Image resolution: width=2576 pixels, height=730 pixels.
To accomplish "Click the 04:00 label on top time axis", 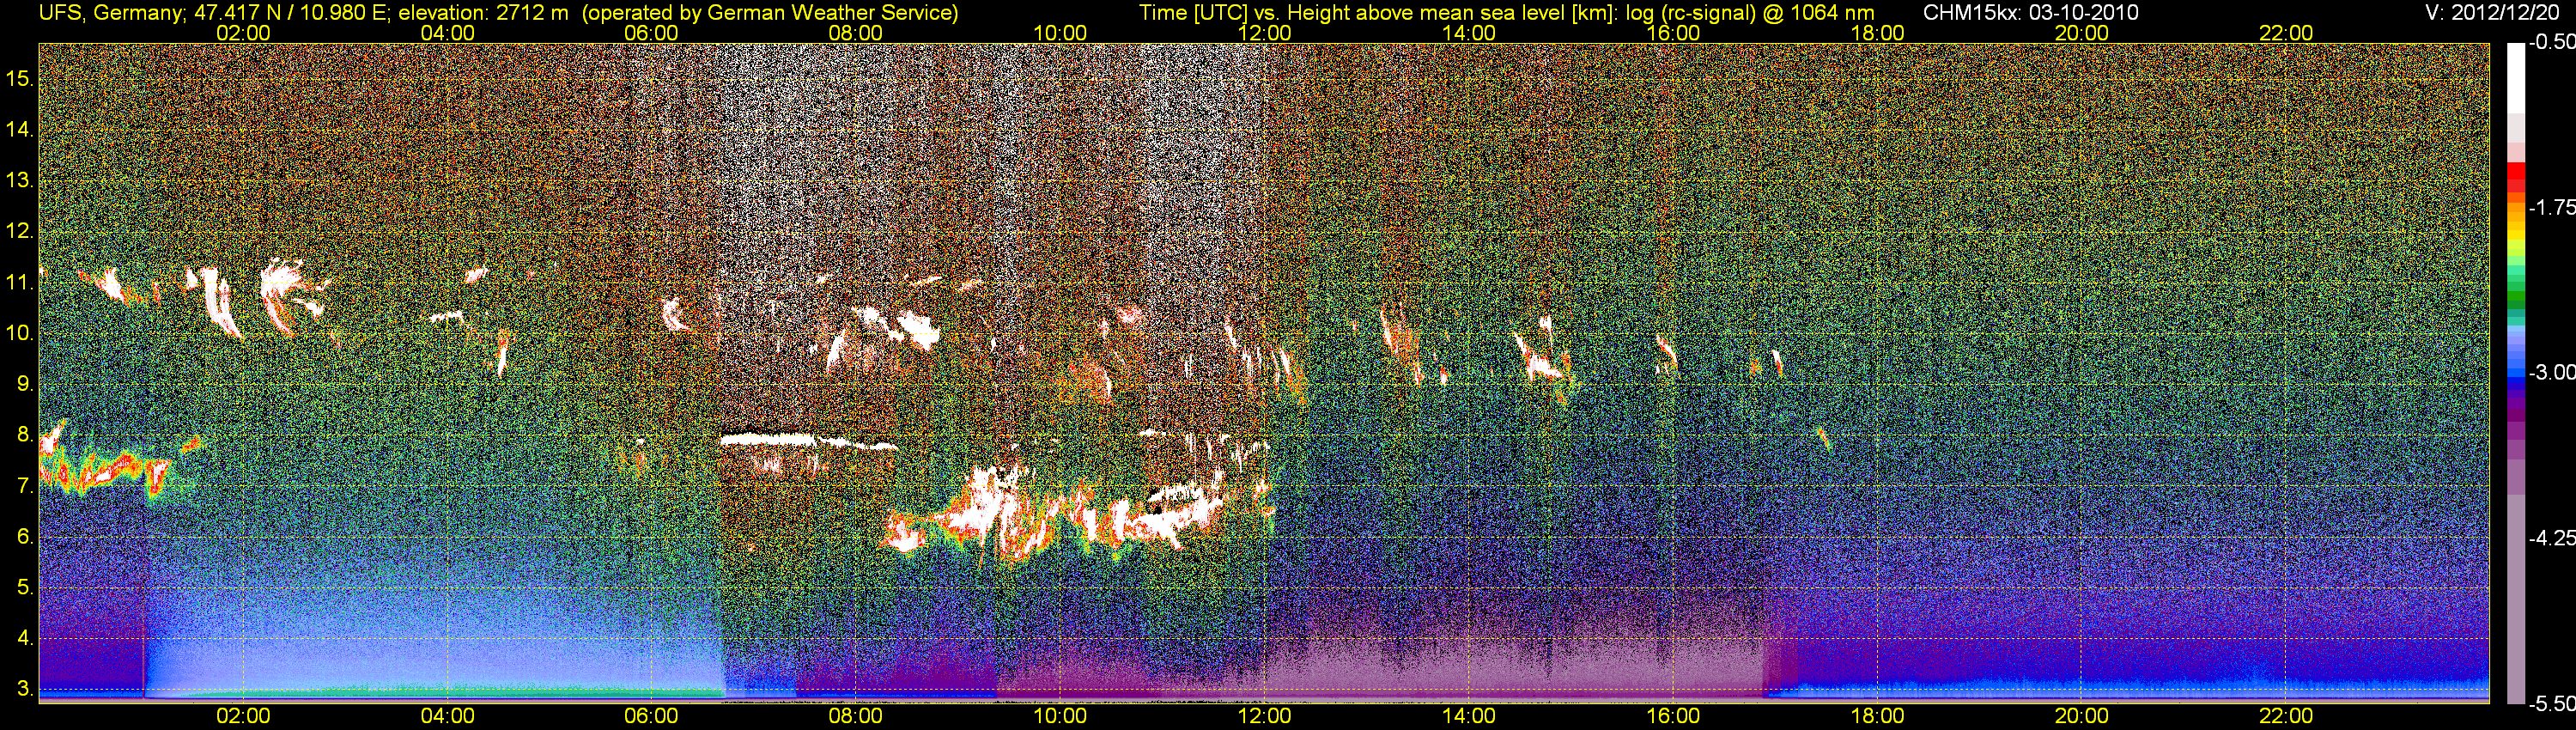I will [x=447, y=33].
